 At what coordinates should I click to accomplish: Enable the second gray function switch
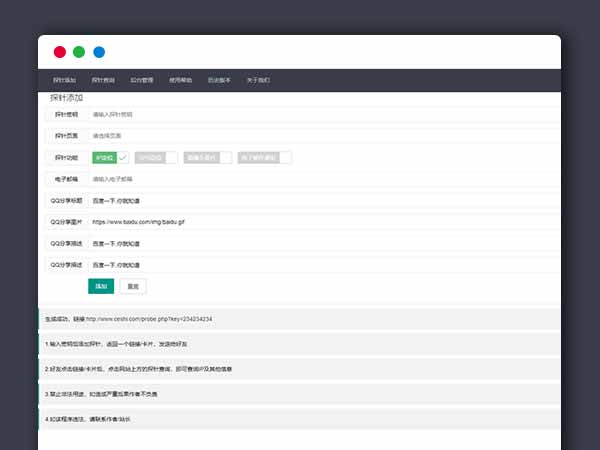[x=157, y=157]
